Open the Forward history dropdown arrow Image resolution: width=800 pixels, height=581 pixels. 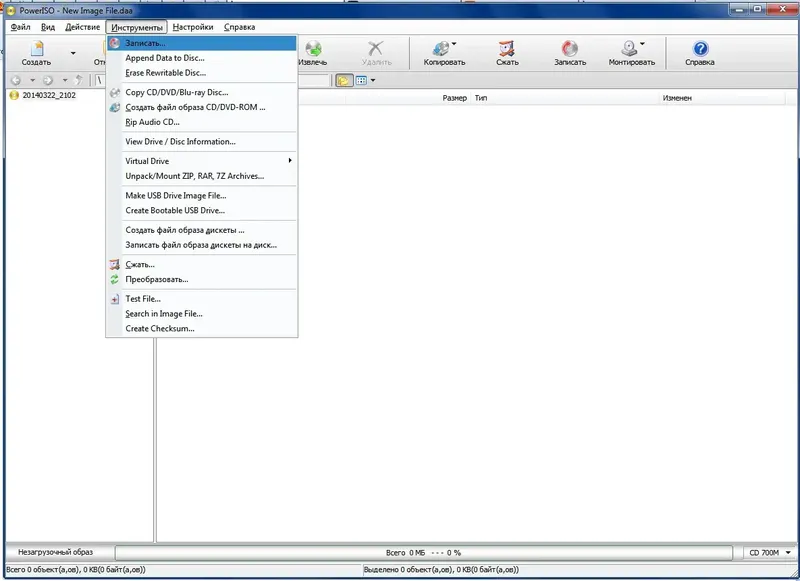click(x=65, y=80)
